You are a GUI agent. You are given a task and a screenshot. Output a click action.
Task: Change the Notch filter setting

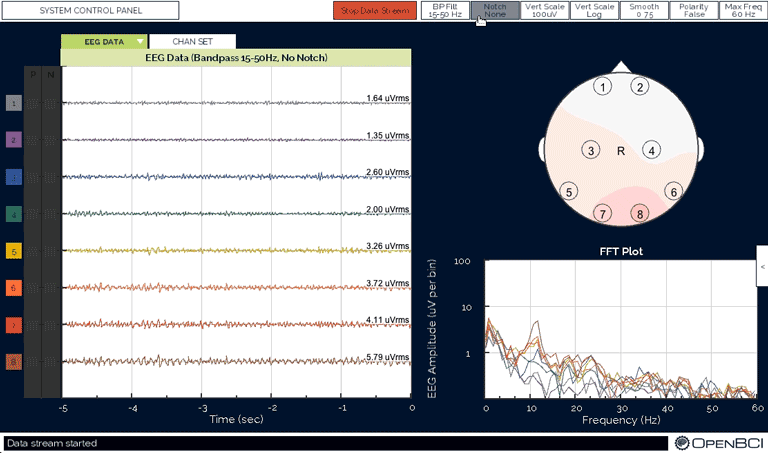495,10
